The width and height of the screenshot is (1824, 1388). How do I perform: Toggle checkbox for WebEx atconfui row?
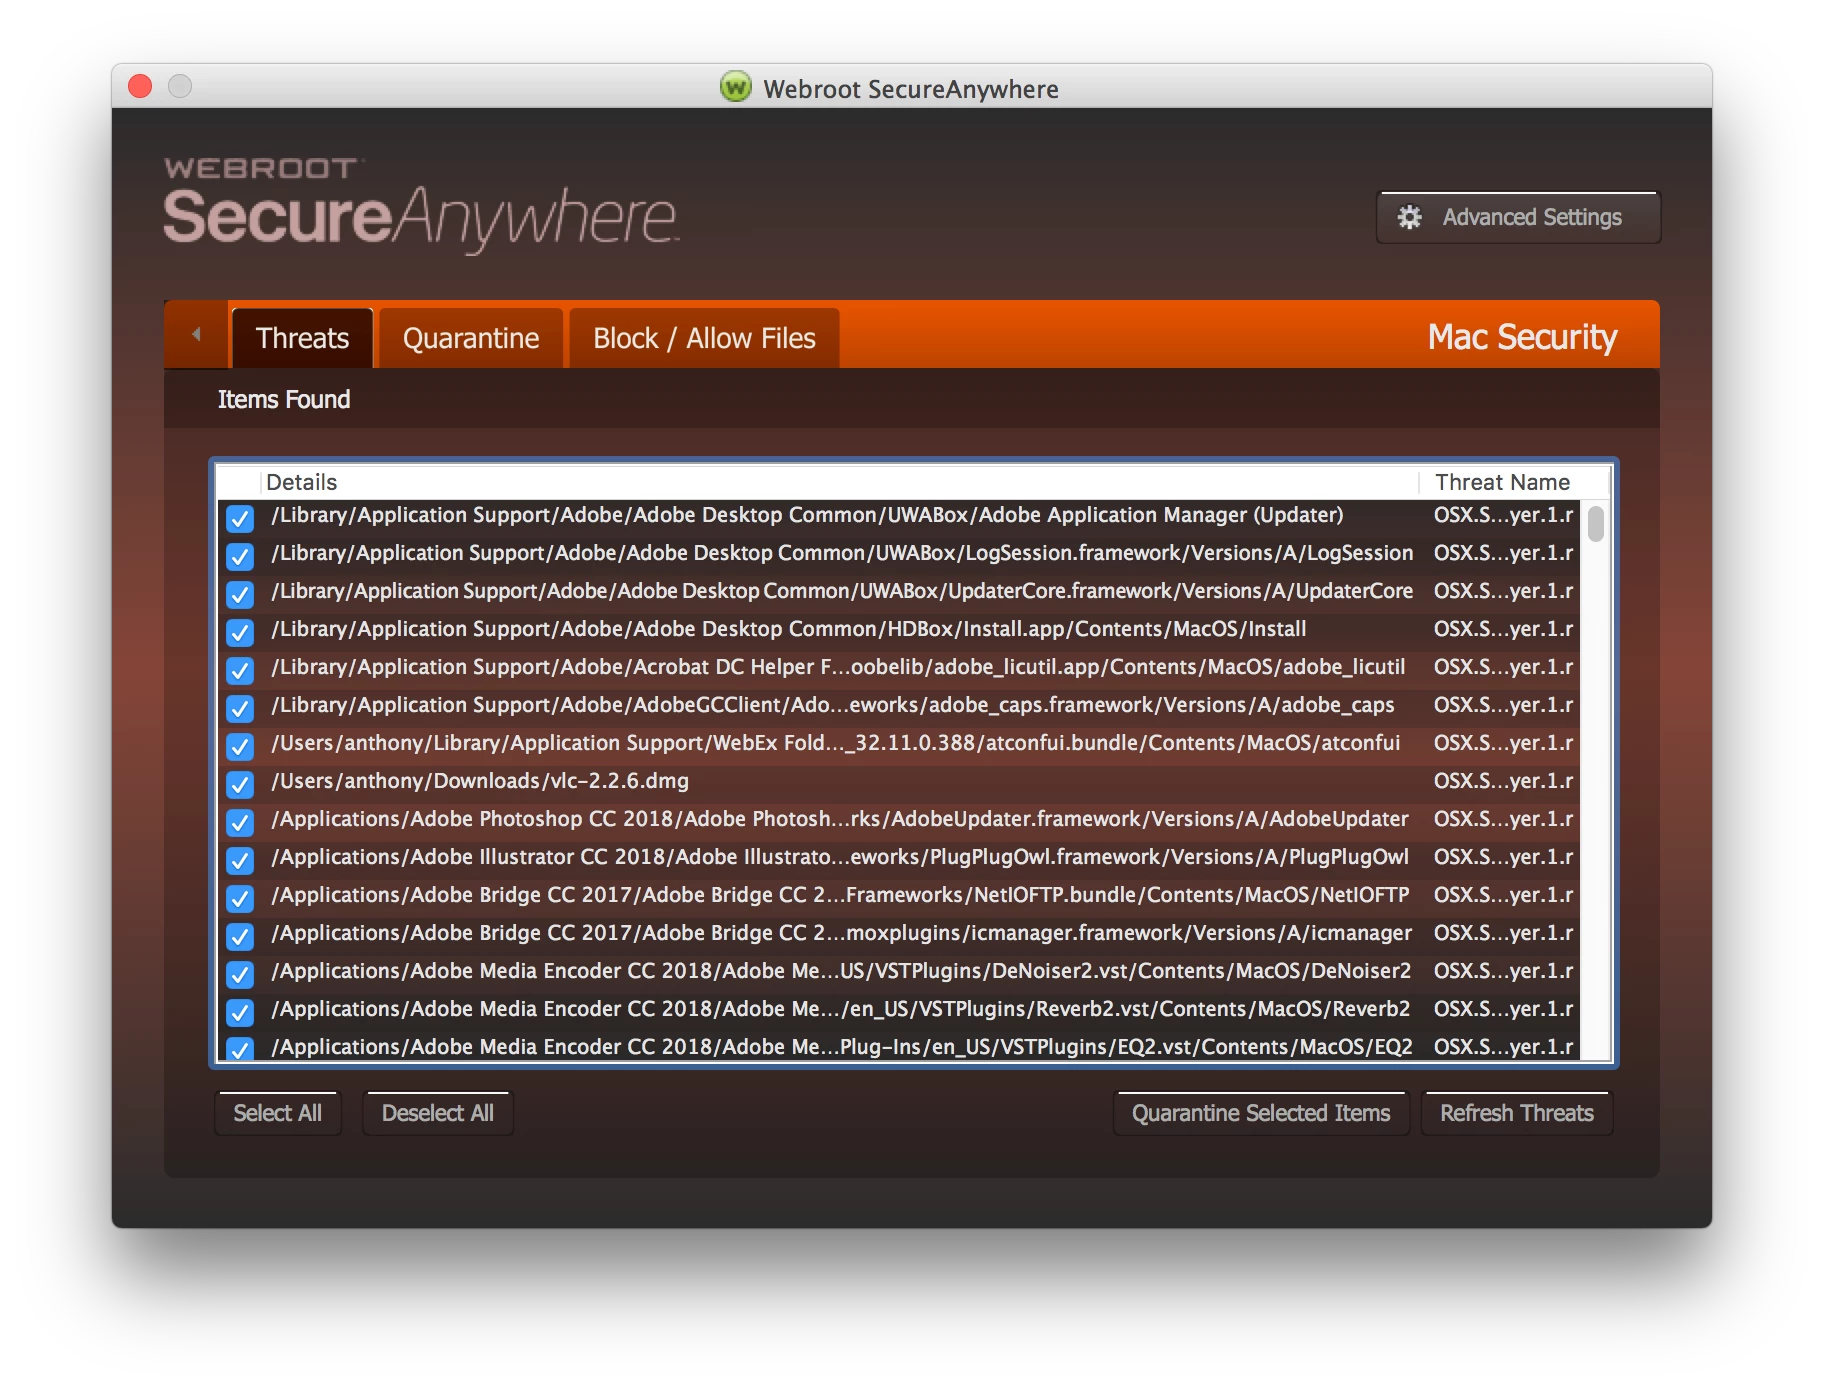tap(240, 746)
